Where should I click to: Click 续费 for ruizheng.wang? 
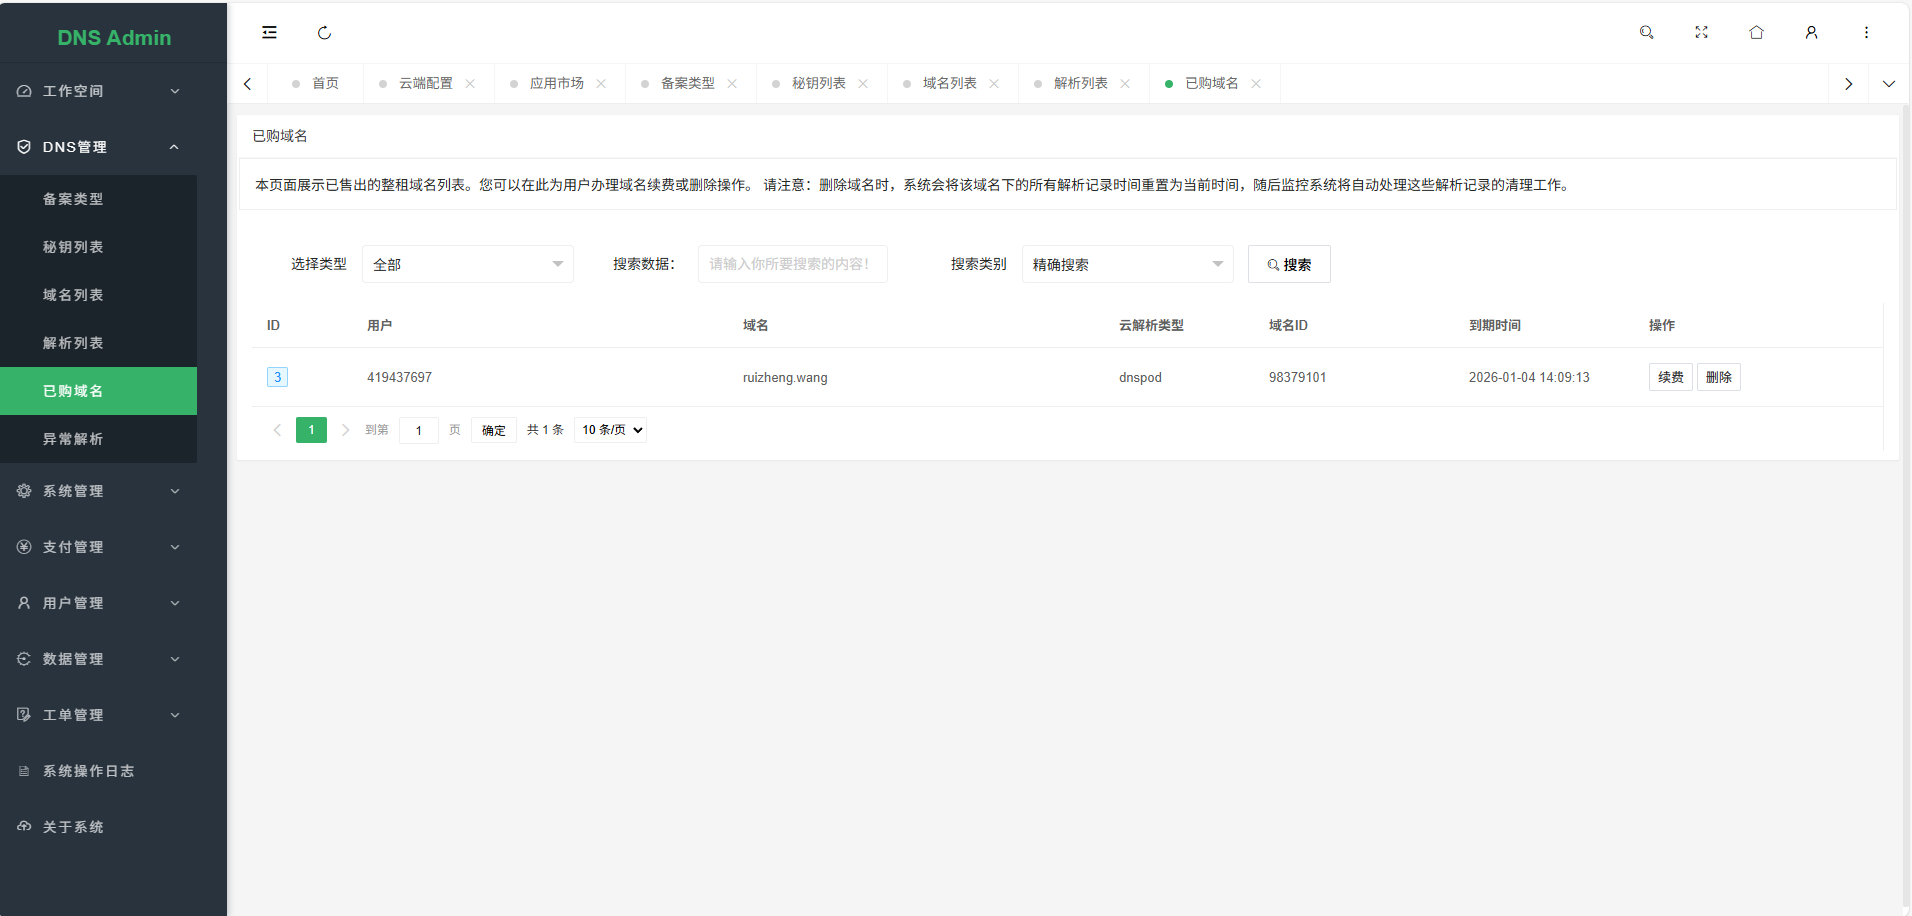pos(1670,377)
